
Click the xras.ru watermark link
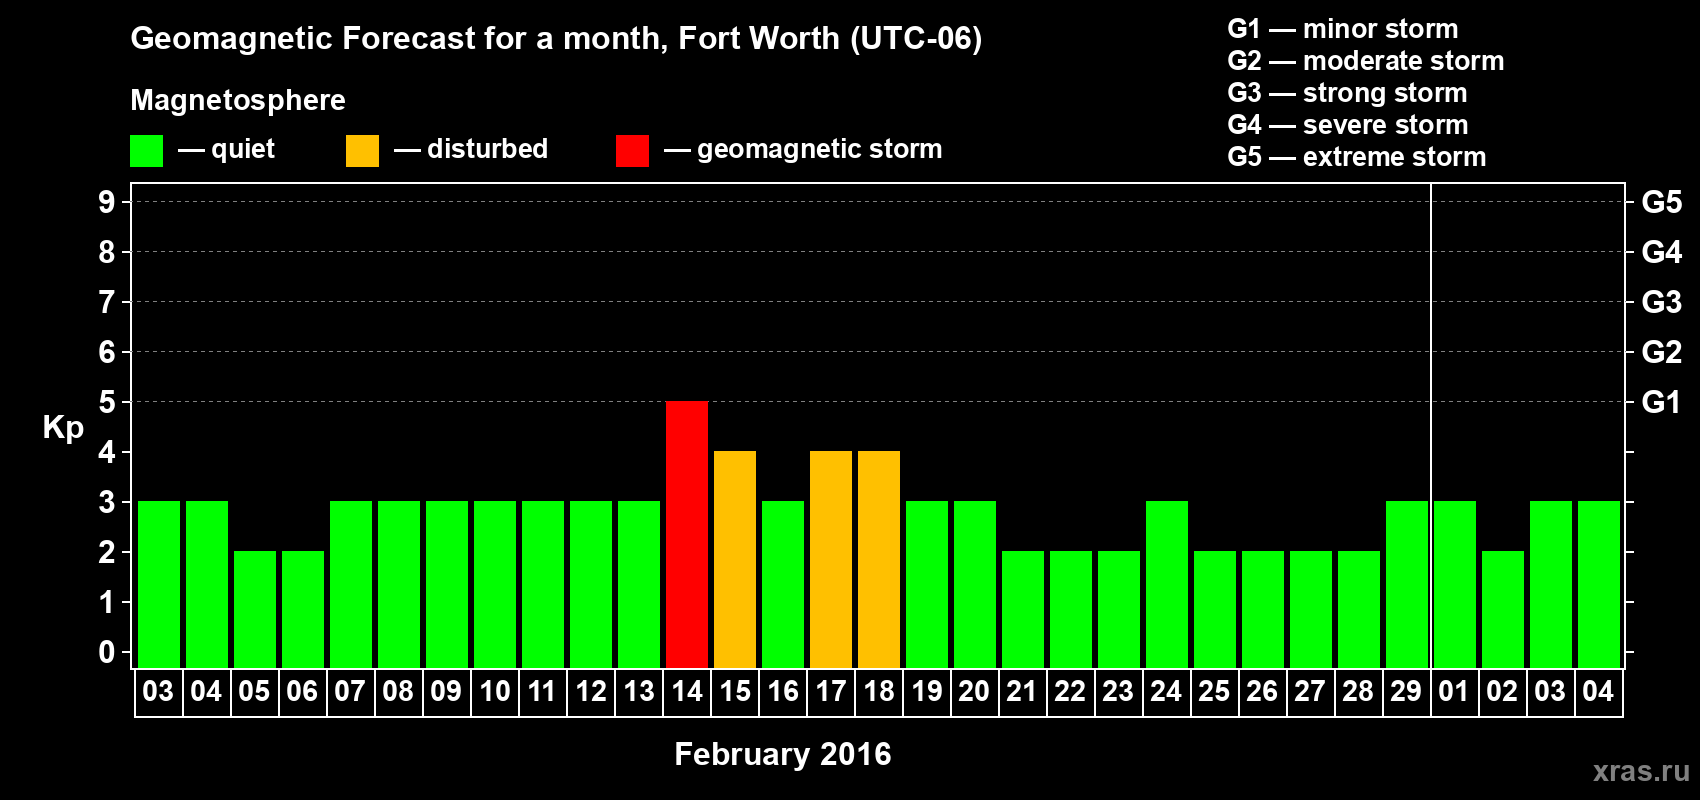1641,770
